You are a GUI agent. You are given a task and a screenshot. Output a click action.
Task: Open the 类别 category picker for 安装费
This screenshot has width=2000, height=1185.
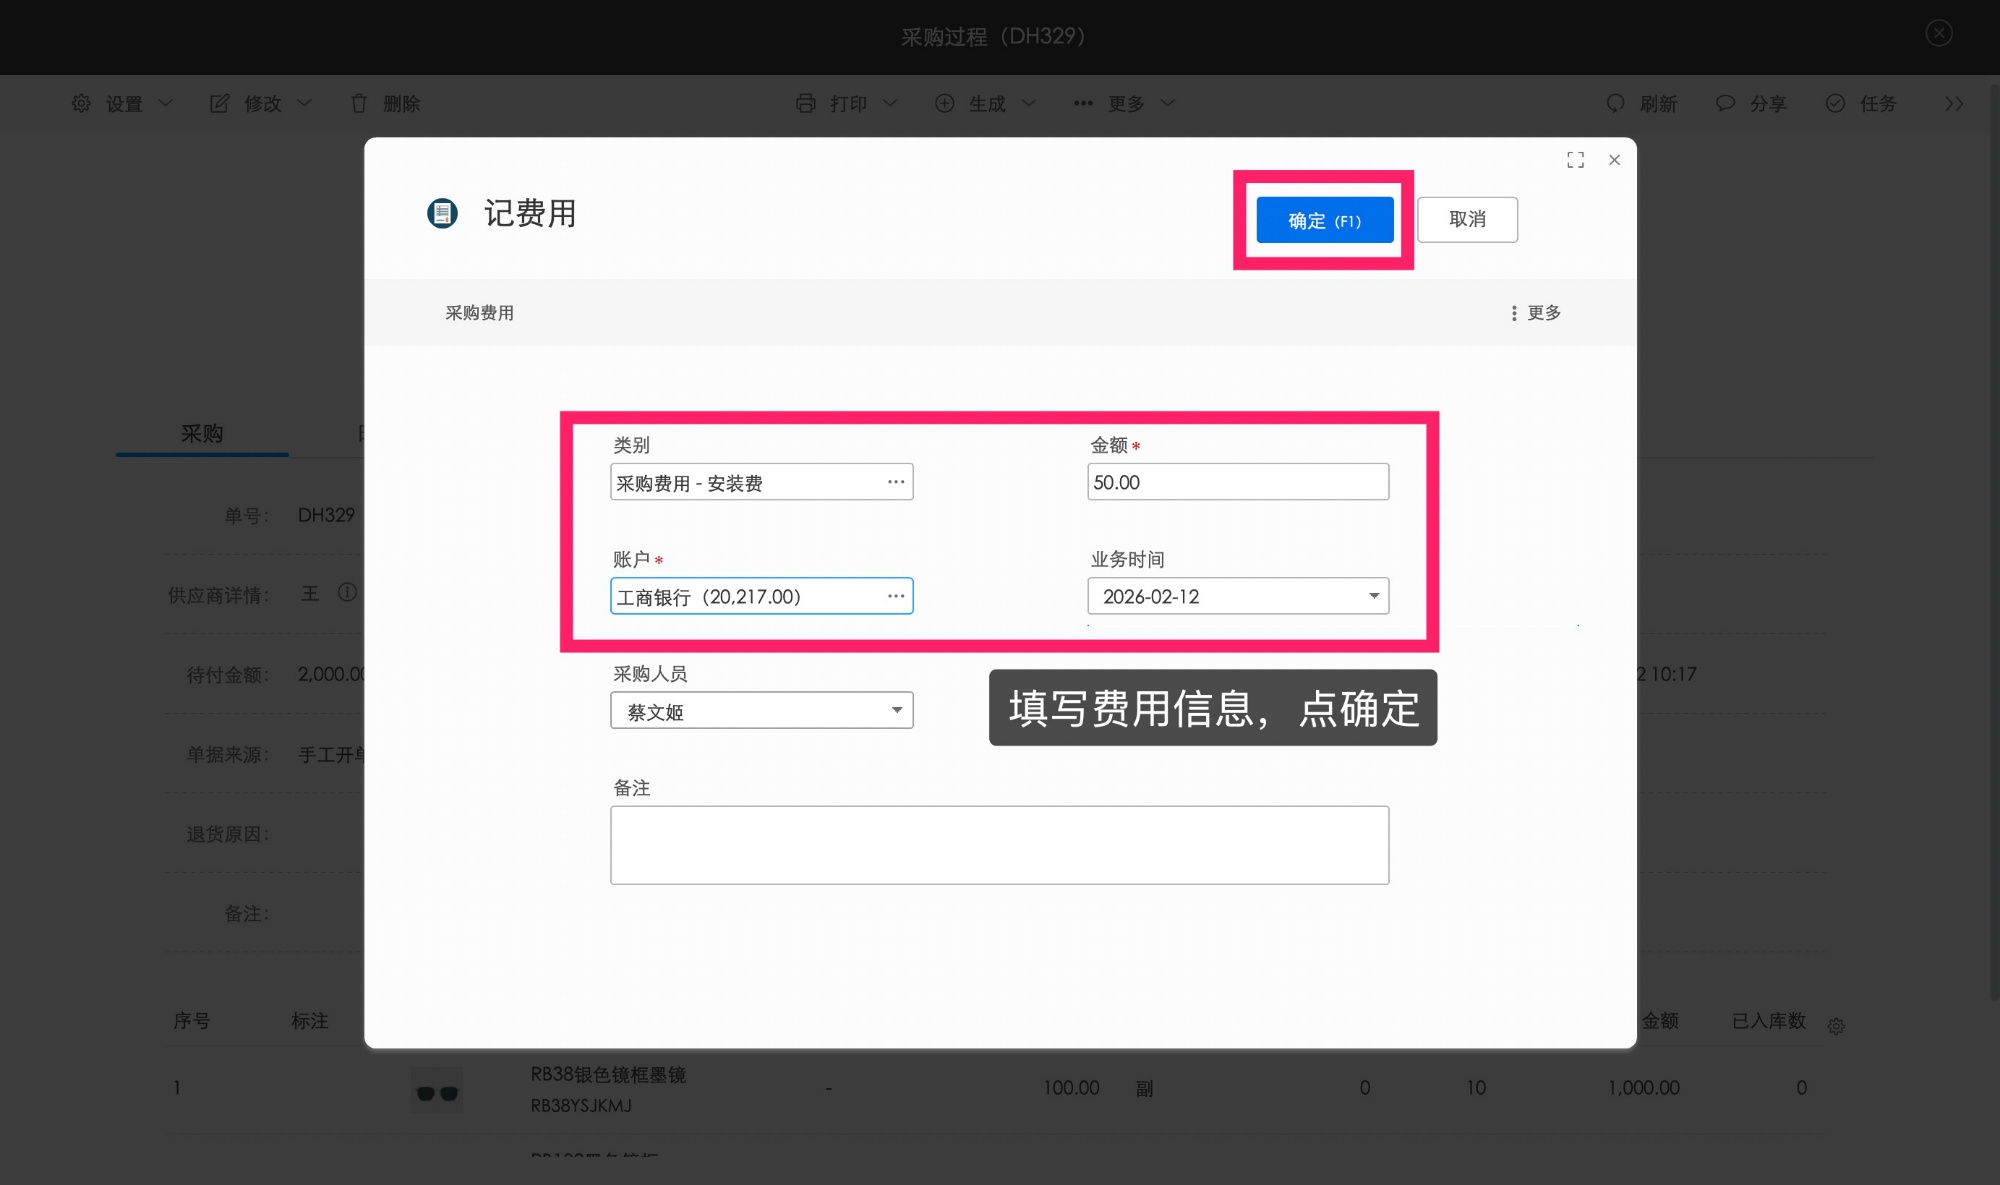point(895,481)
